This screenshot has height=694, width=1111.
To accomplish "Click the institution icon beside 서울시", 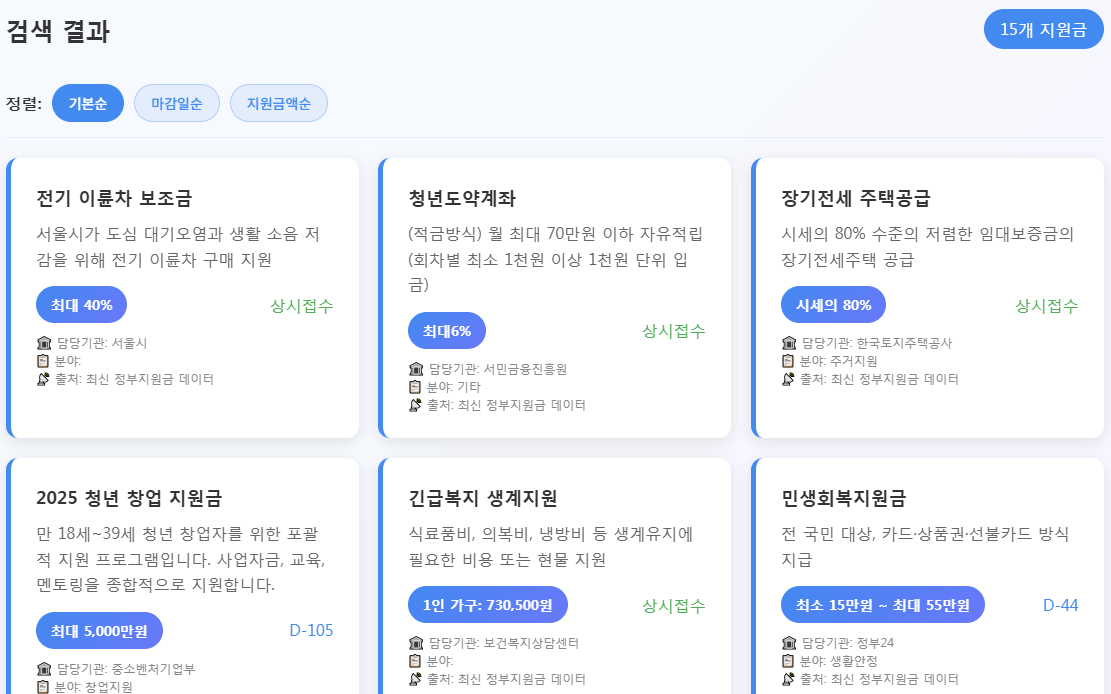I will pyautogui.click(x=42, y=342).
